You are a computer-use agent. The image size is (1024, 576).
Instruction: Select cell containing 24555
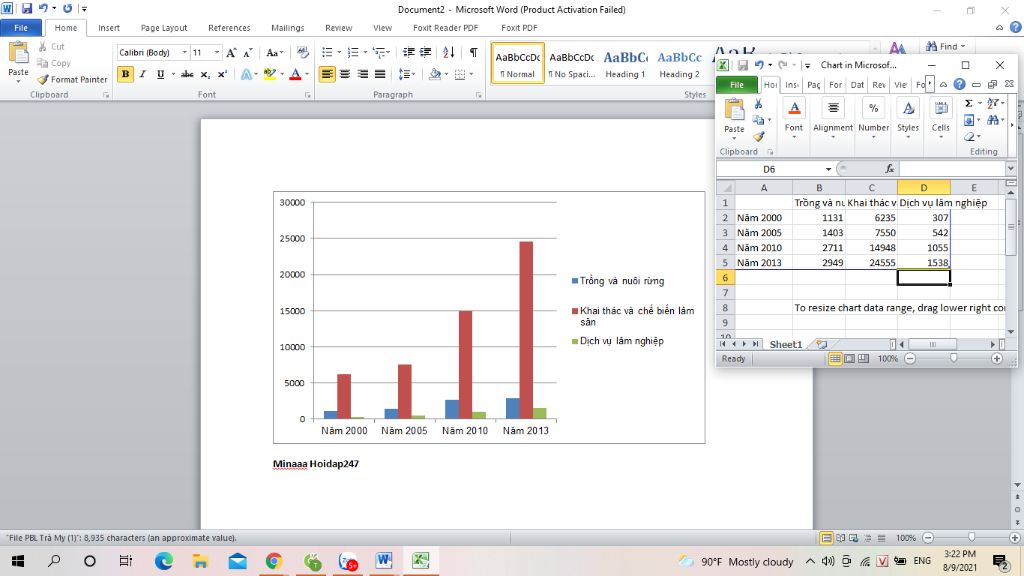click(x=871, y=263)
